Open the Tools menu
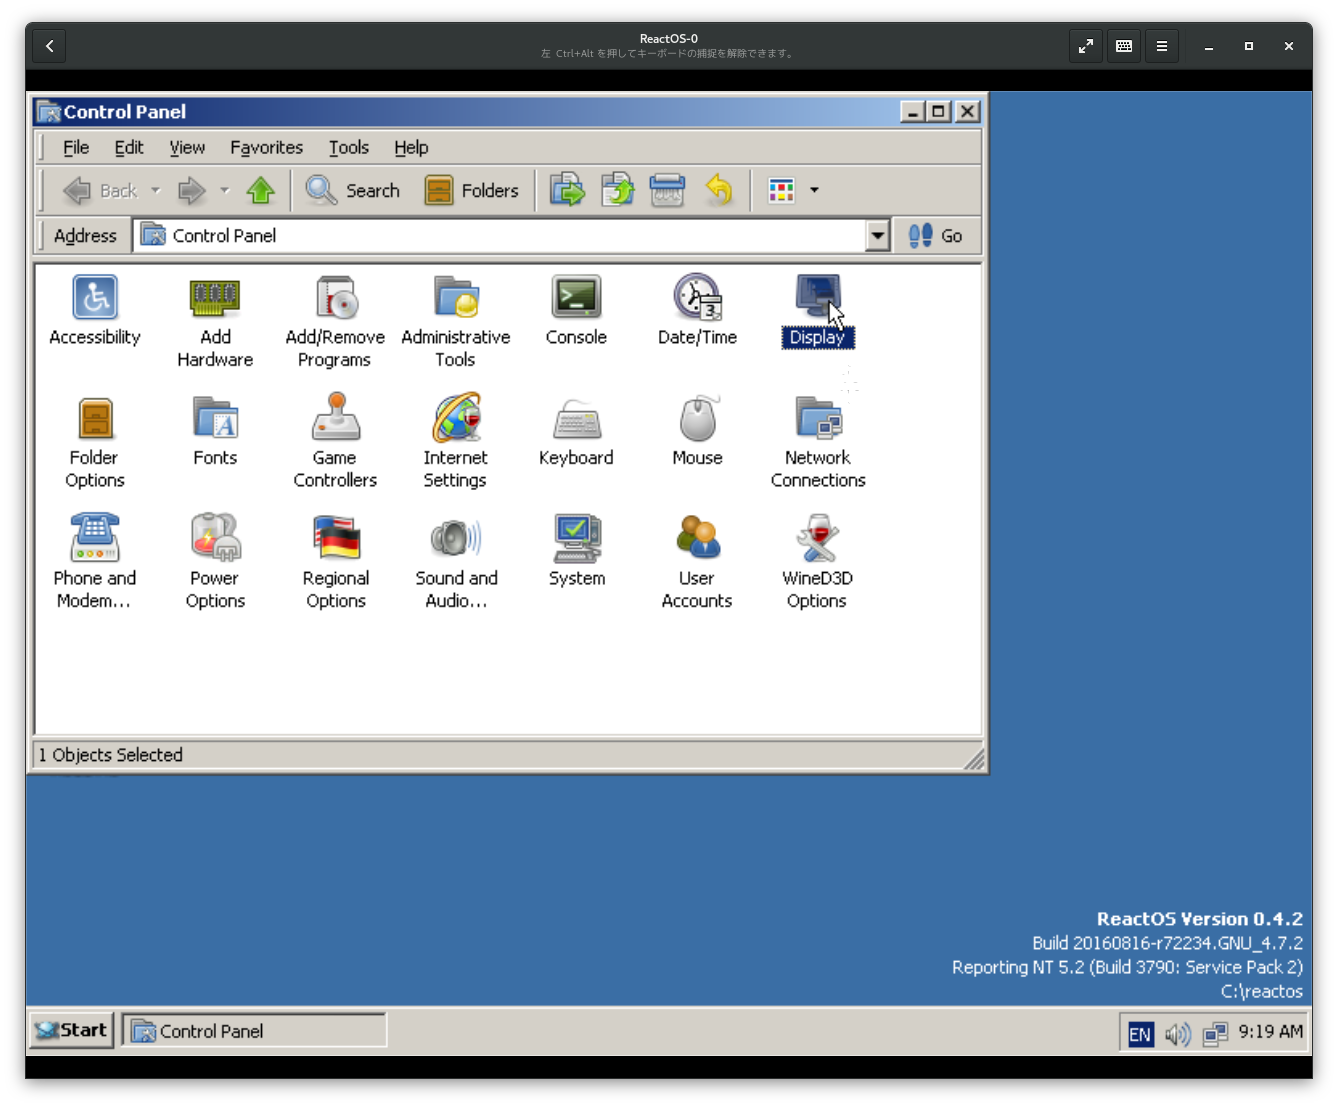Viewport: 1338px width, 1107px height. click(x=348, y=147)
